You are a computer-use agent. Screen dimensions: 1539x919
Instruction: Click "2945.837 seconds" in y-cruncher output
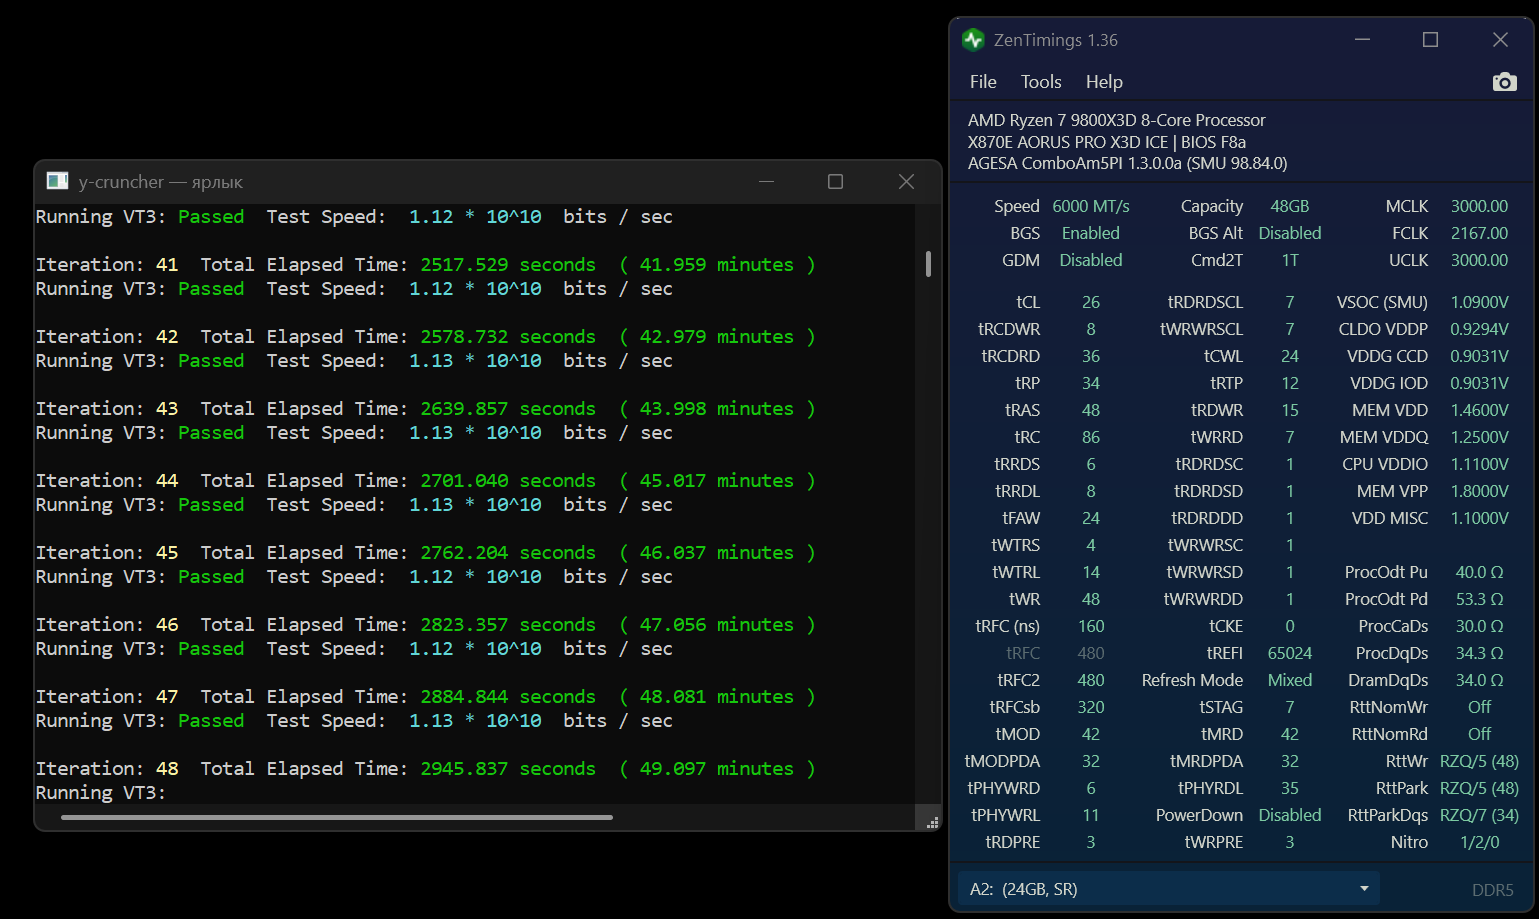tap(508, 769)
